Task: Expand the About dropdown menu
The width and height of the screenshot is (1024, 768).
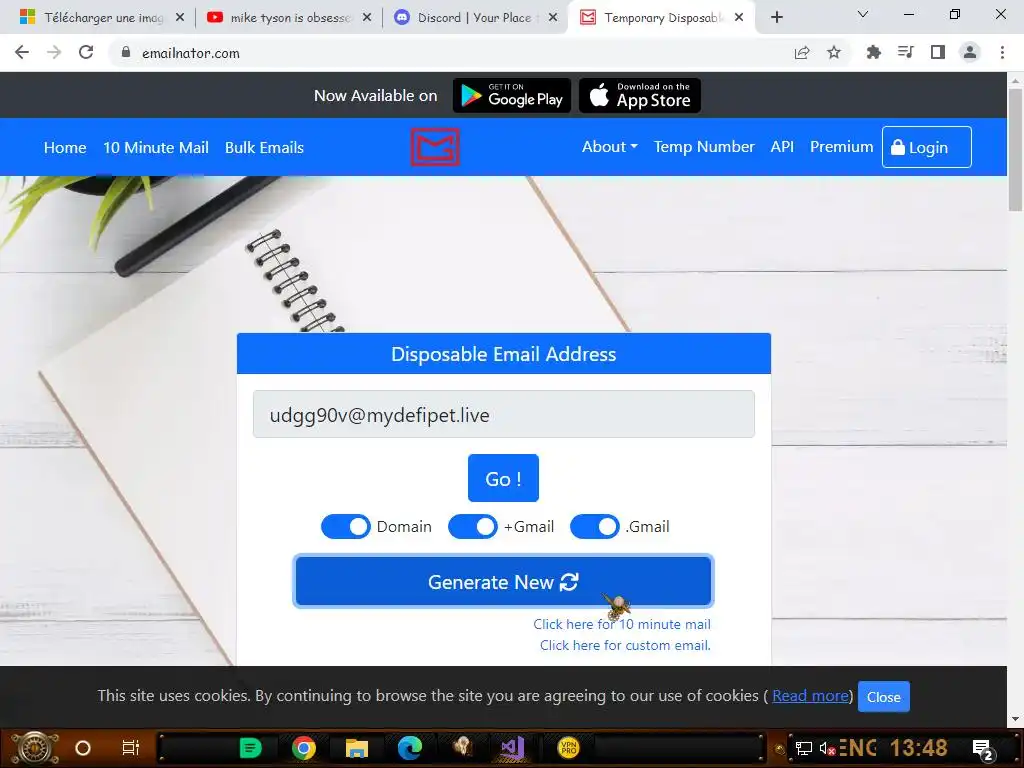Action: (x=609, y=147)
